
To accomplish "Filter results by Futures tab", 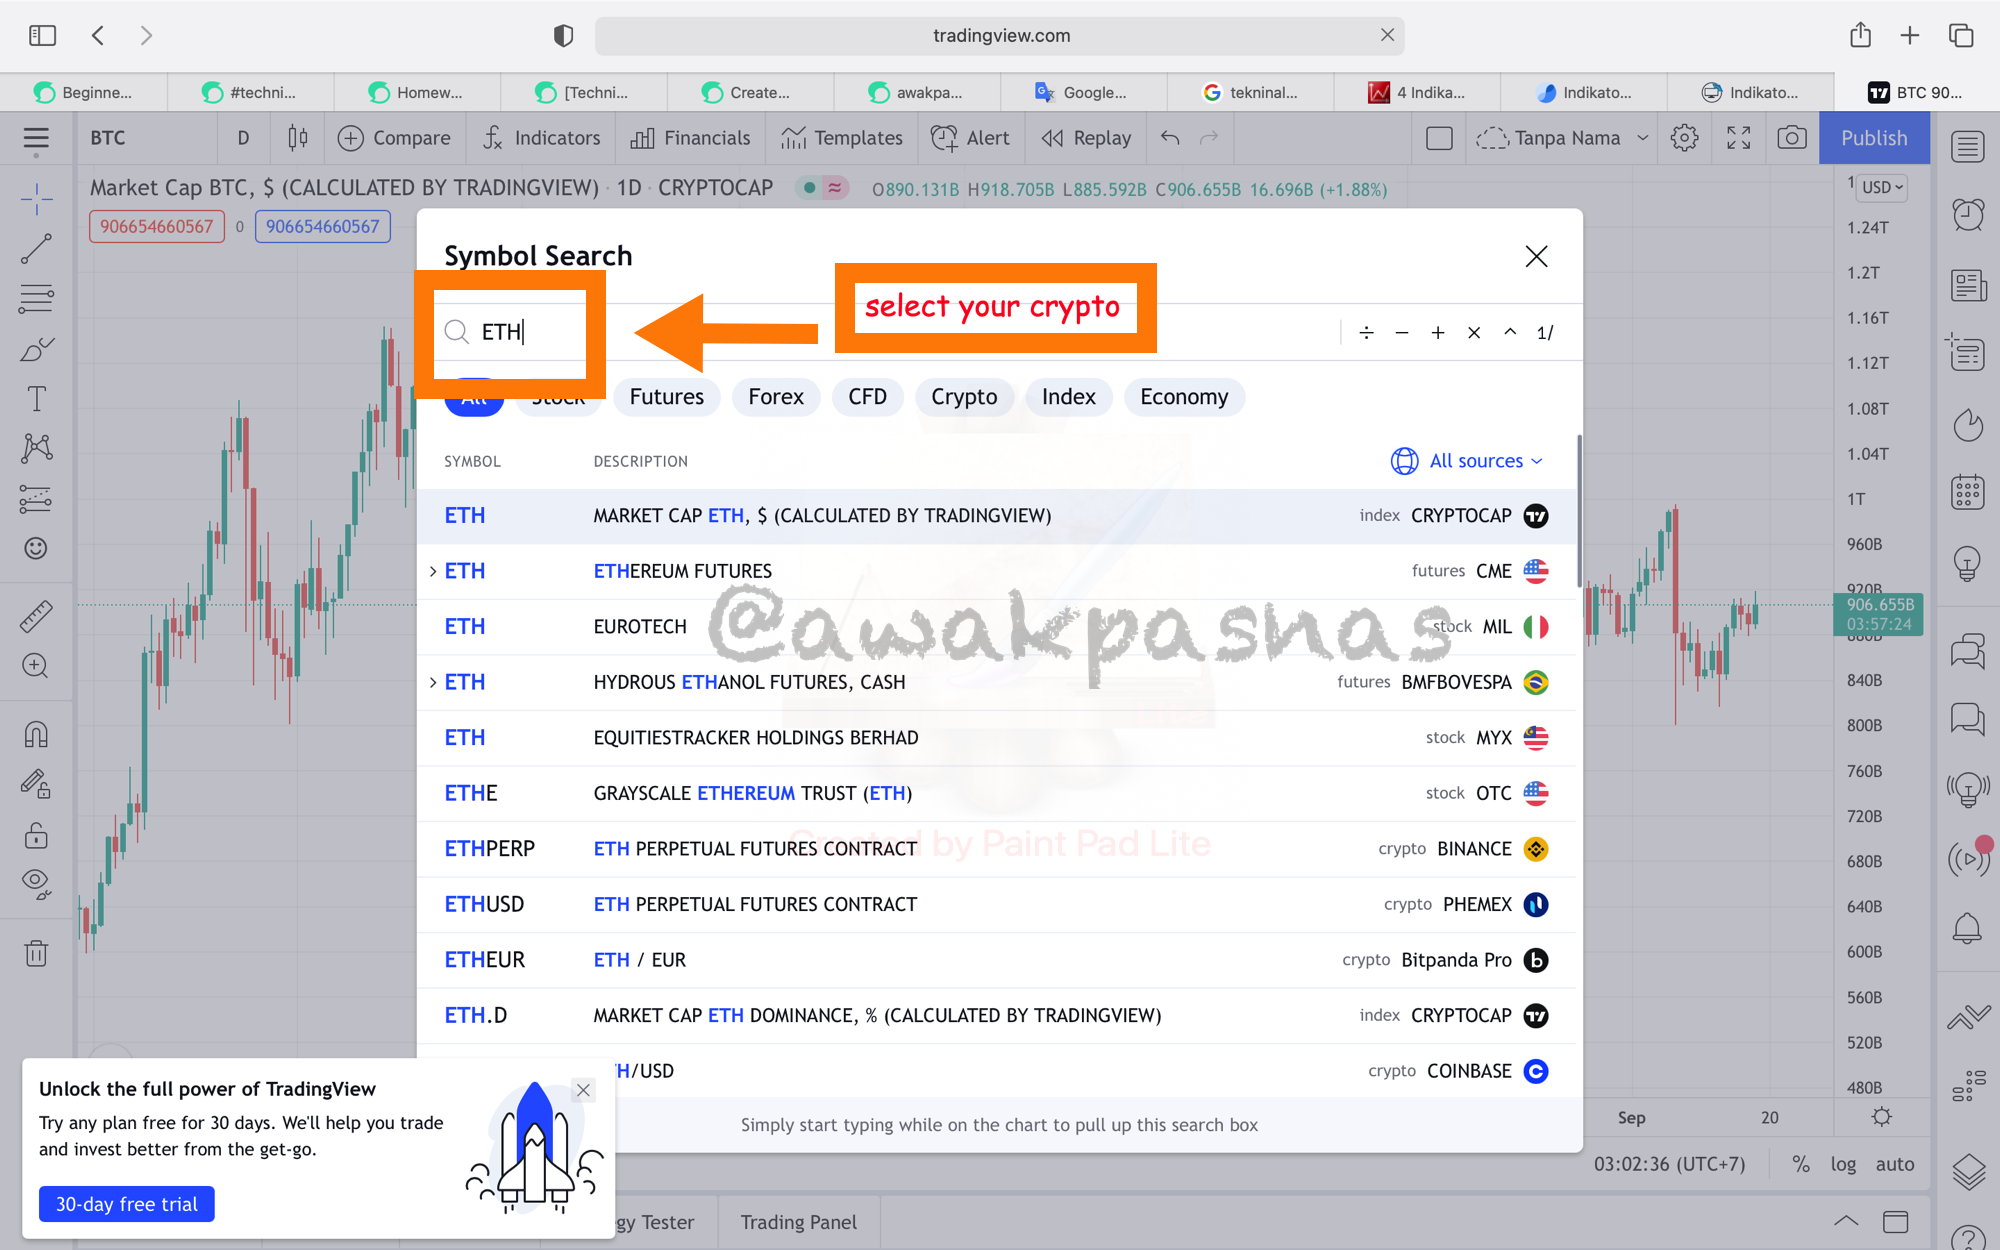I will 667,397.
